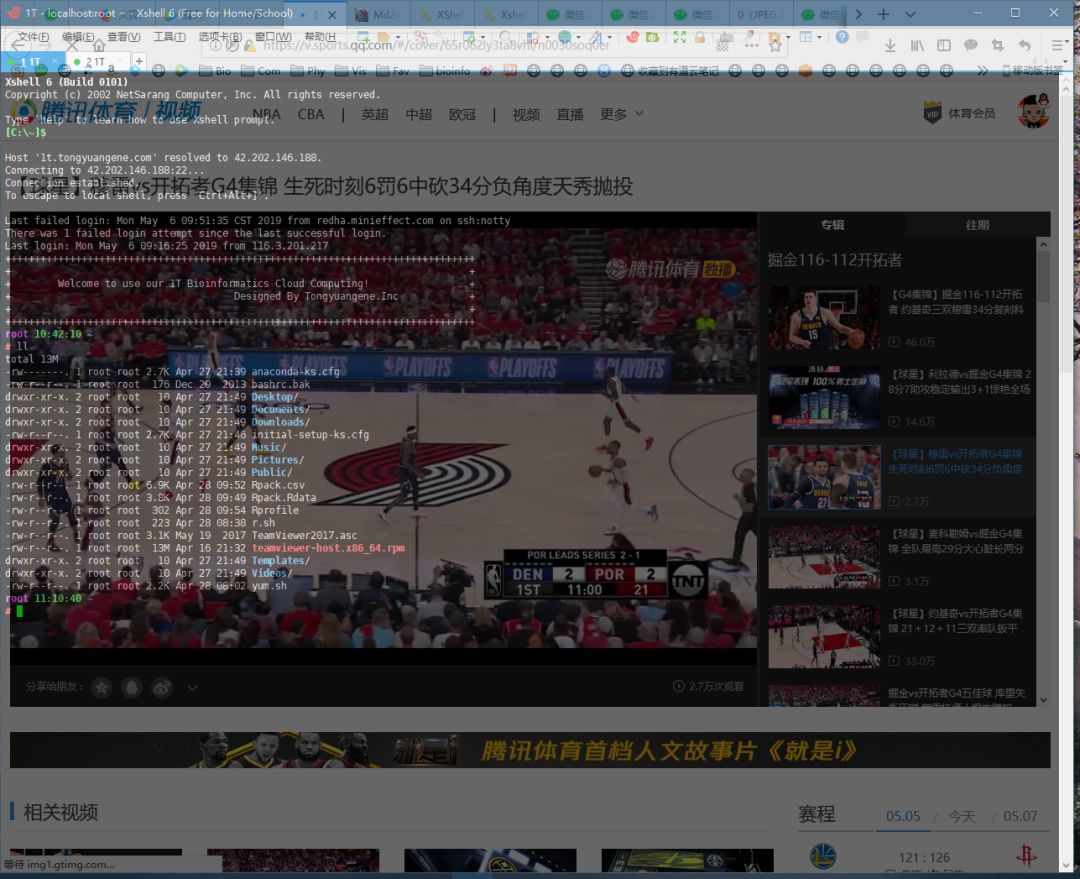Viewport: 1080px width, 879px height.
Task: Share the video via the QQ icon
Action: point(132,687)
